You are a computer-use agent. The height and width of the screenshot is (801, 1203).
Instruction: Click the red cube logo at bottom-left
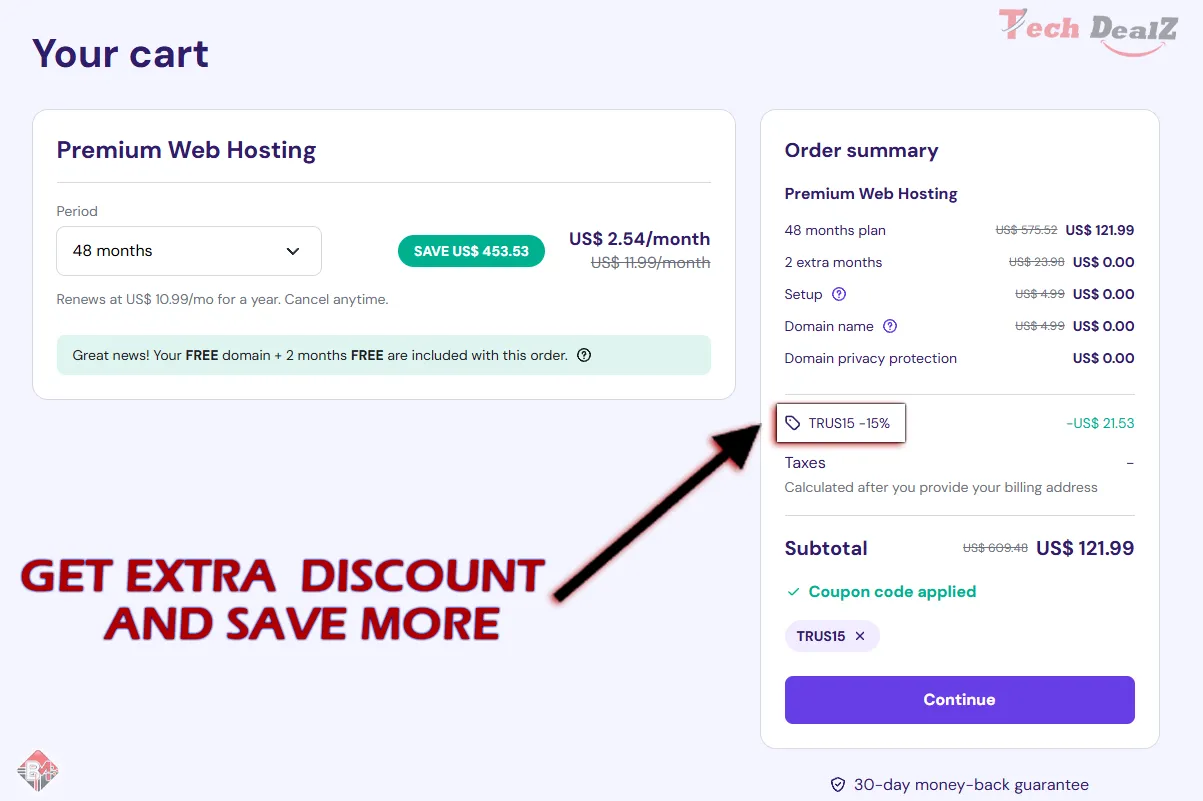38,770
